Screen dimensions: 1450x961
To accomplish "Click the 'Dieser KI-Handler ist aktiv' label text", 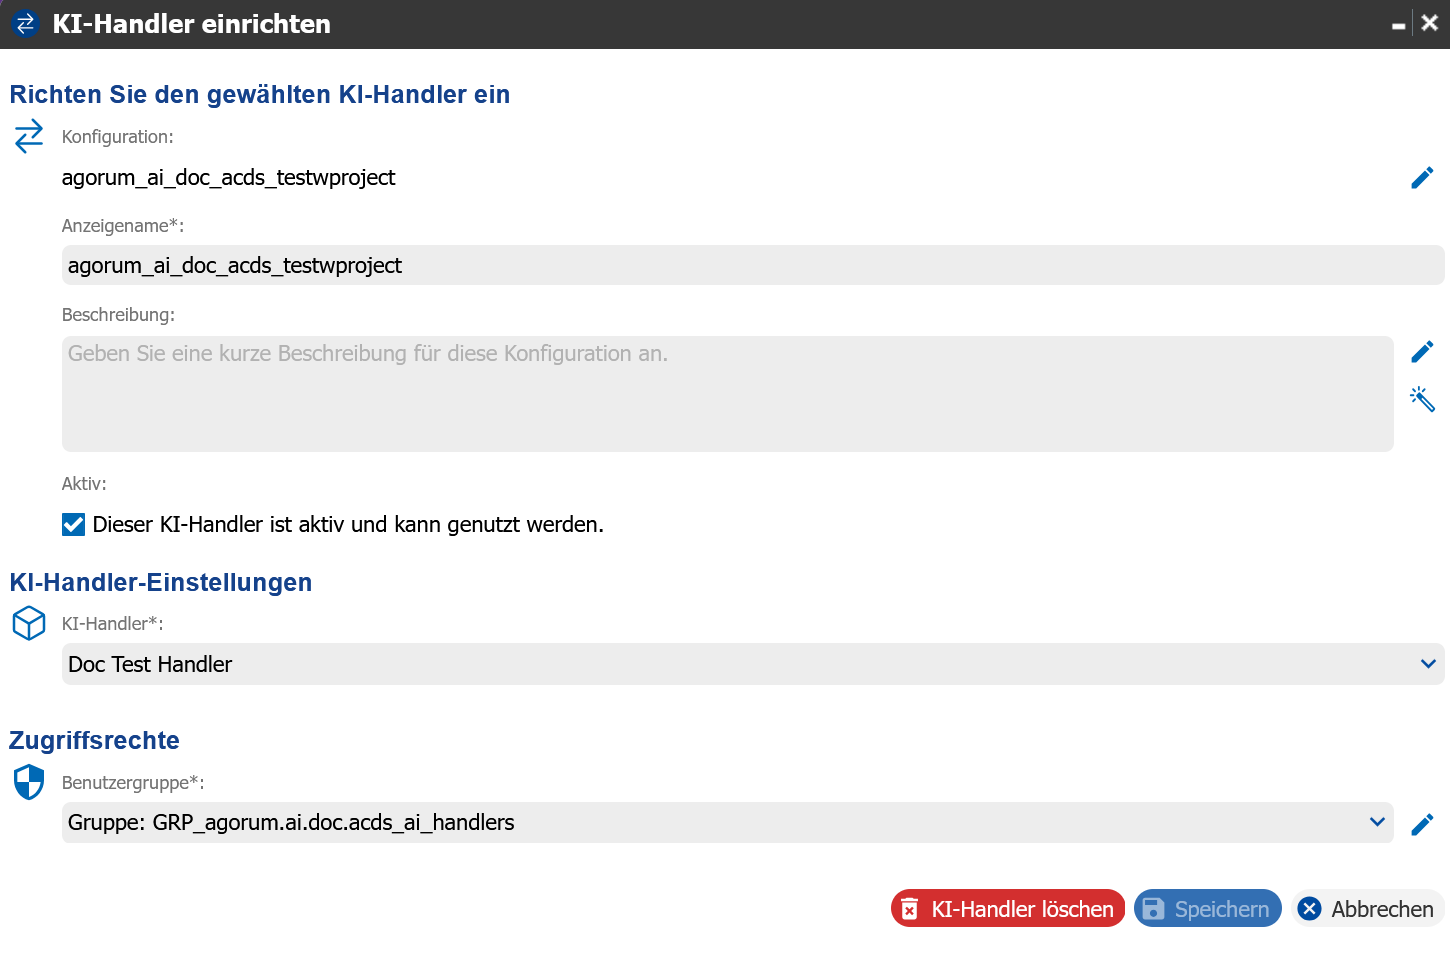I will click(x=348, y=525).
